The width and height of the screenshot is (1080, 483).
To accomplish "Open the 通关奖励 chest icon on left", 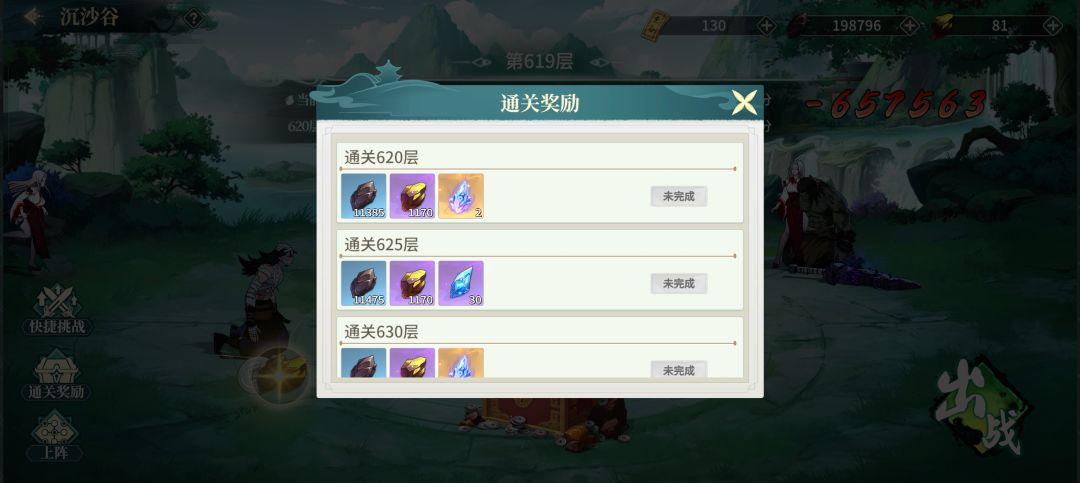I will [56, 375].
